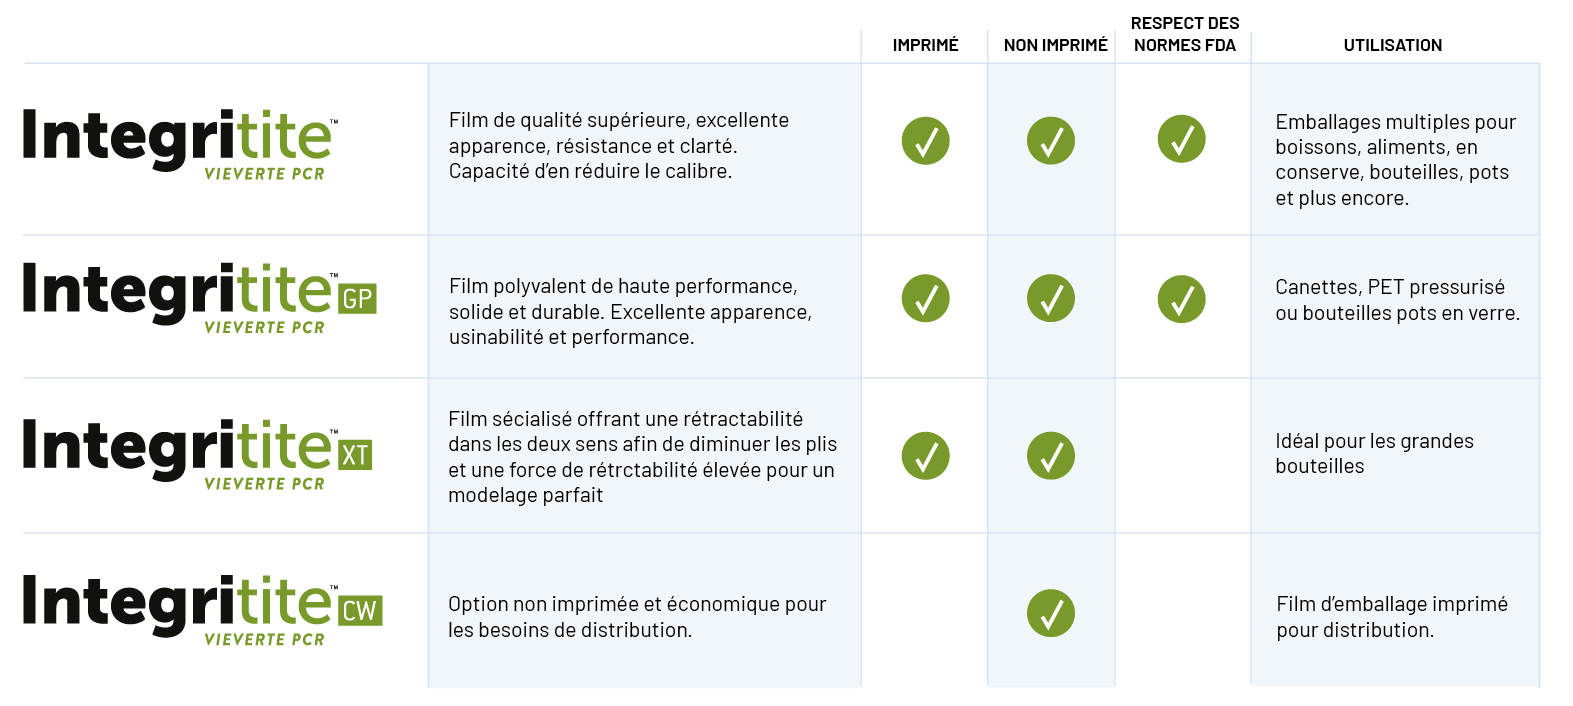Viewport: 1573px width, 706px height.
Task: Click Imprimé checkmark for Integritite XT row
Action: tap(925, 456)
